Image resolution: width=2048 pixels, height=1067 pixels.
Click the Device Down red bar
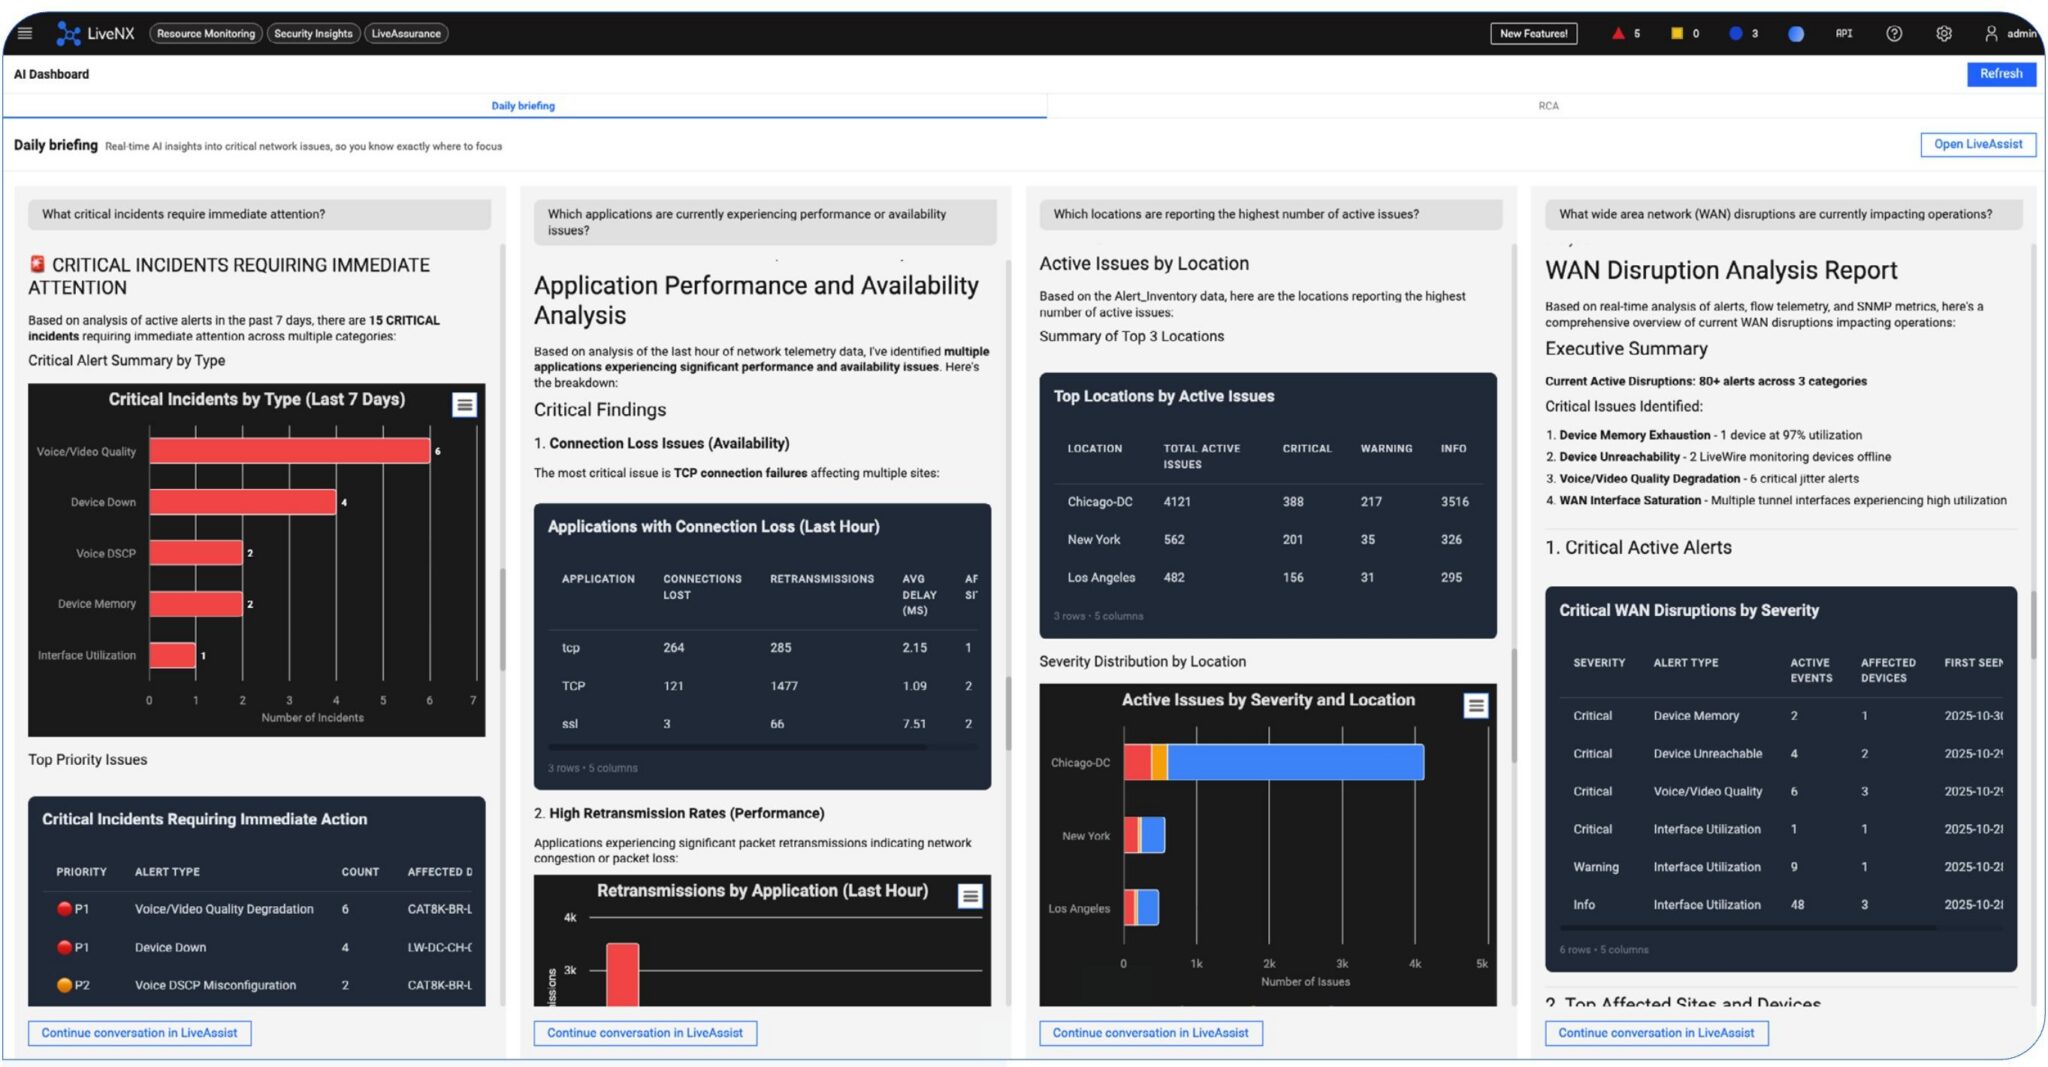(x=243, y=502)
